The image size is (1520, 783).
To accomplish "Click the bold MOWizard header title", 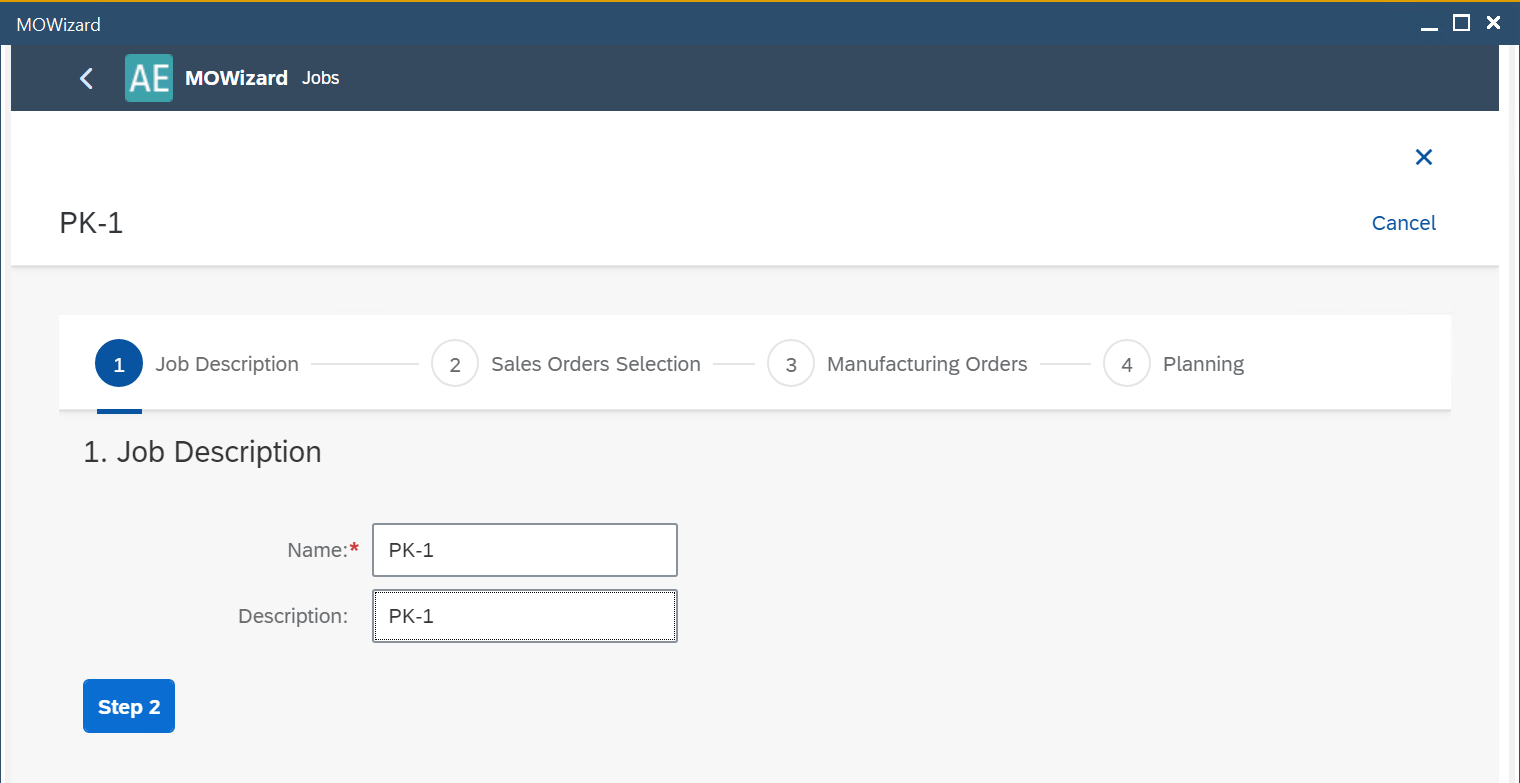I will [236, 78].
